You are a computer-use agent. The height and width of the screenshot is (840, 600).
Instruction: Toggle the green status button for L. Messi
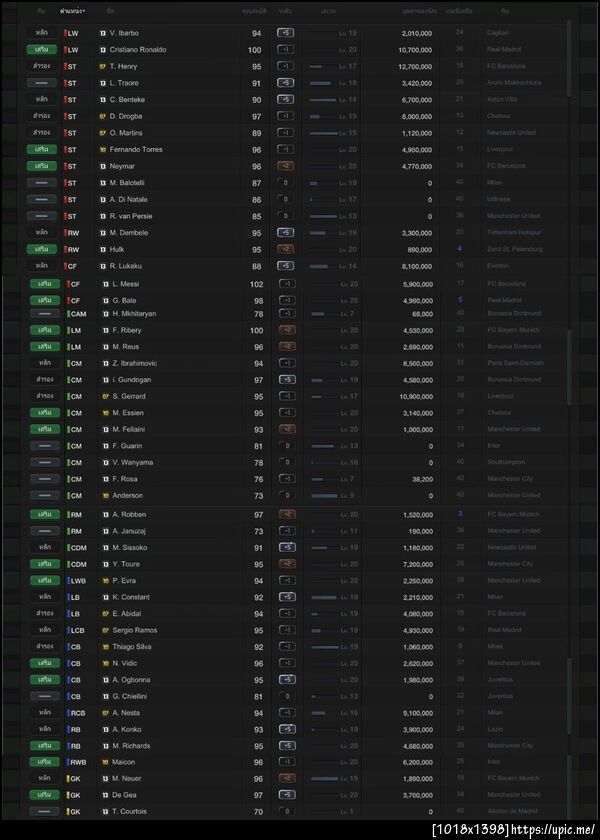coord(43,284)
